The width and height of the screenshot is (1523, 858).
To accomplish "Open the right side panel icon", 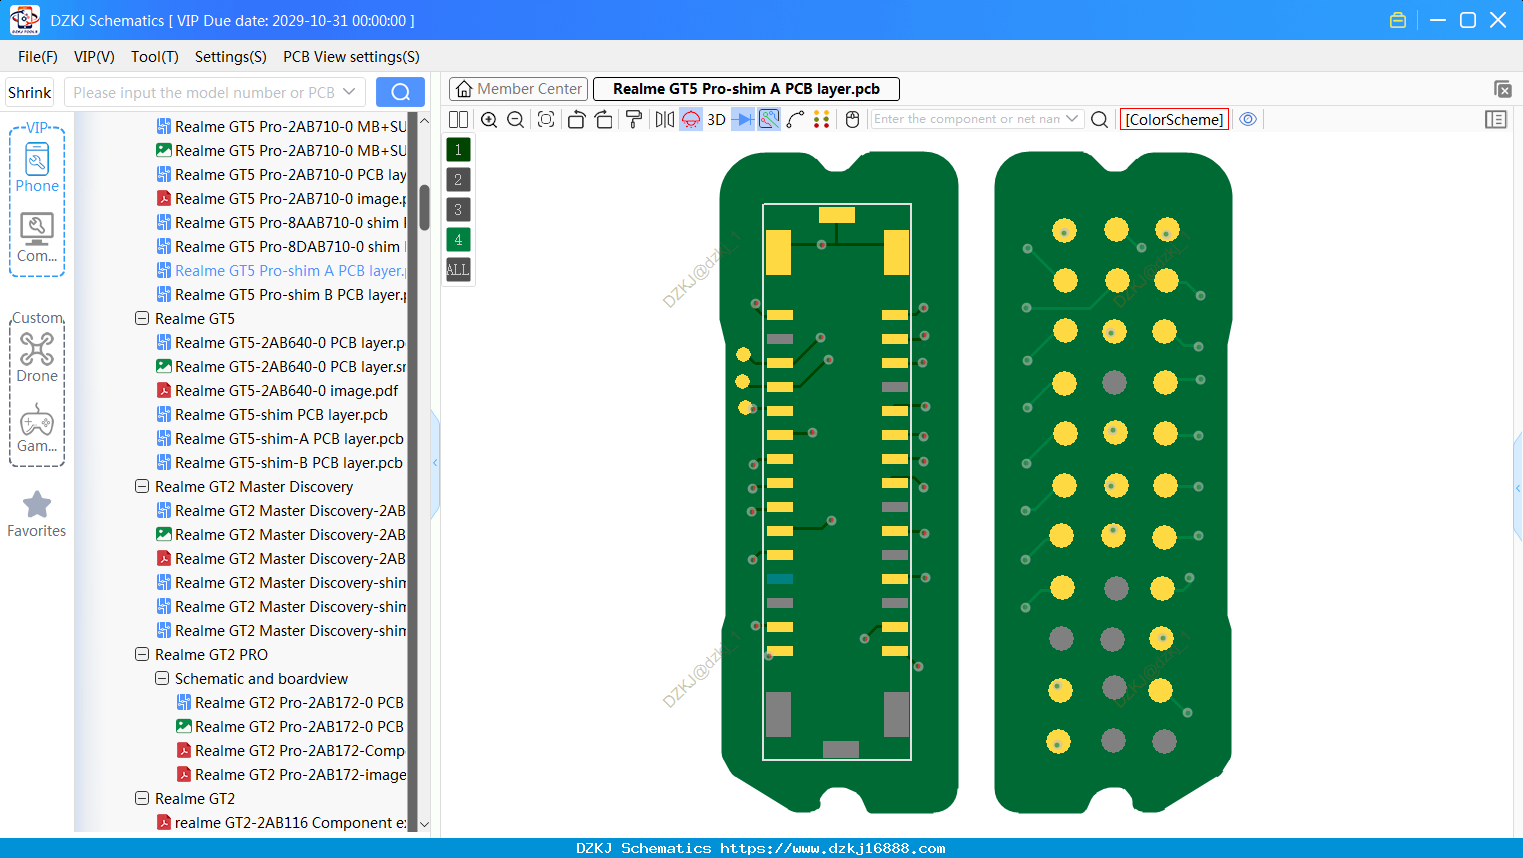I will pos(1496,119).
